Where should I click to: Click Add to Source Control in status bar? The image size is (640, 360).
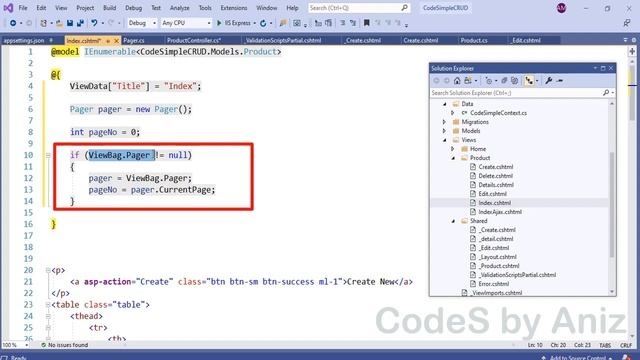coord(577,358)
